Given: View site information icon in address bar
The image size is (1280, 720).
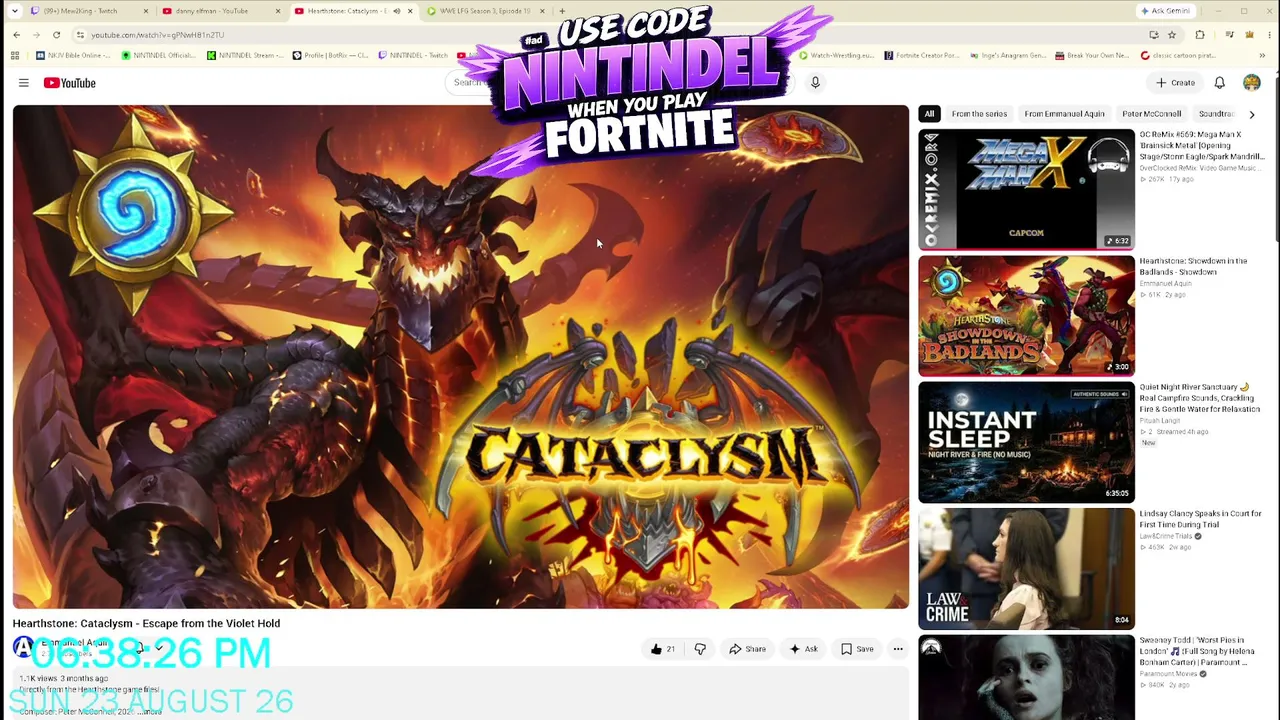Looking at the screenshot, I should (x=80, y=35).
